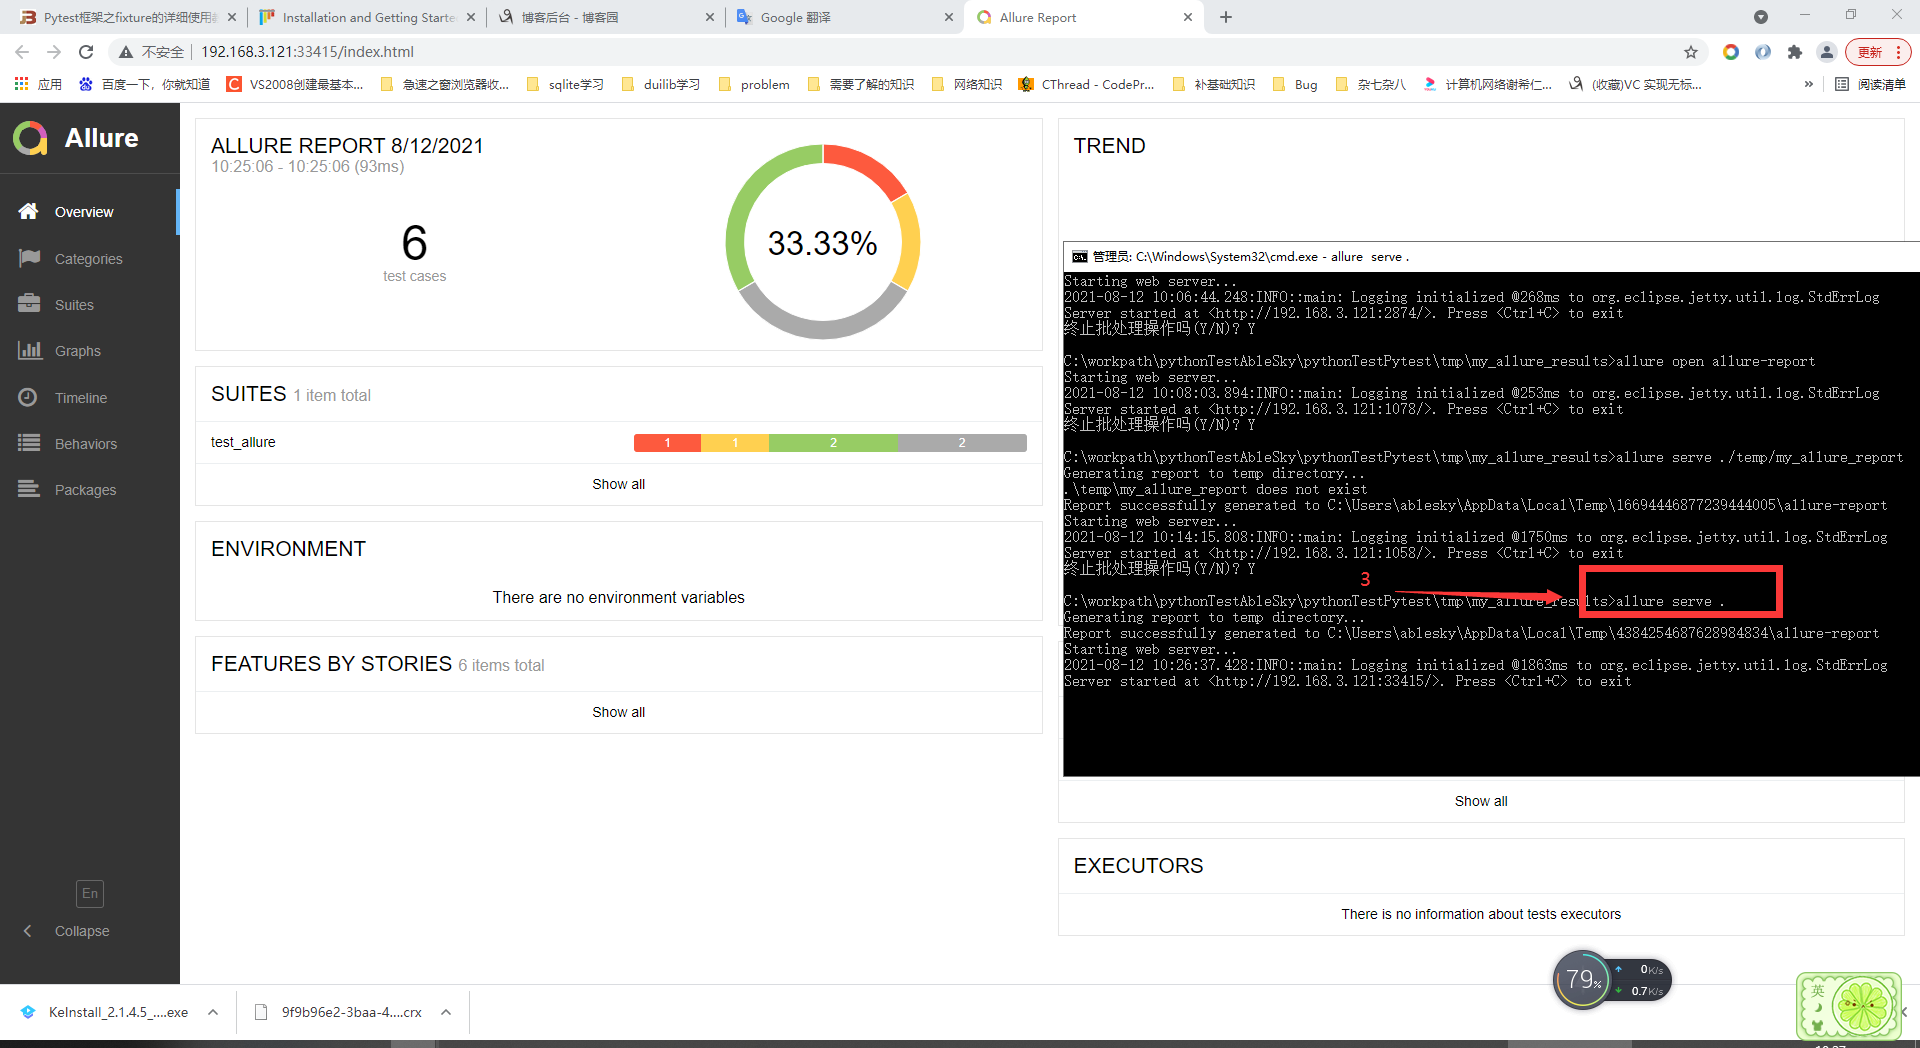Screen dimensions: 1920x1048
Task: Click the green passed segment of test_allure bar
Action: tap(833, 443)
